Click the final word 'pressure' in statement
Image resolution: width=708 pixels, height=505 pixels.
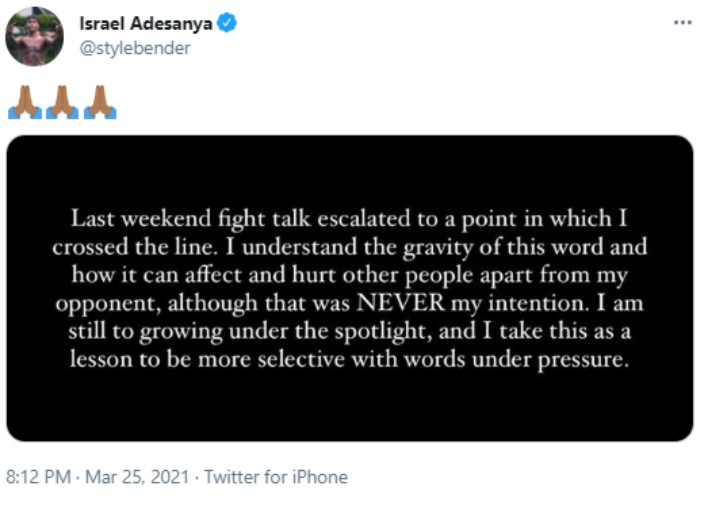(582, 361)
